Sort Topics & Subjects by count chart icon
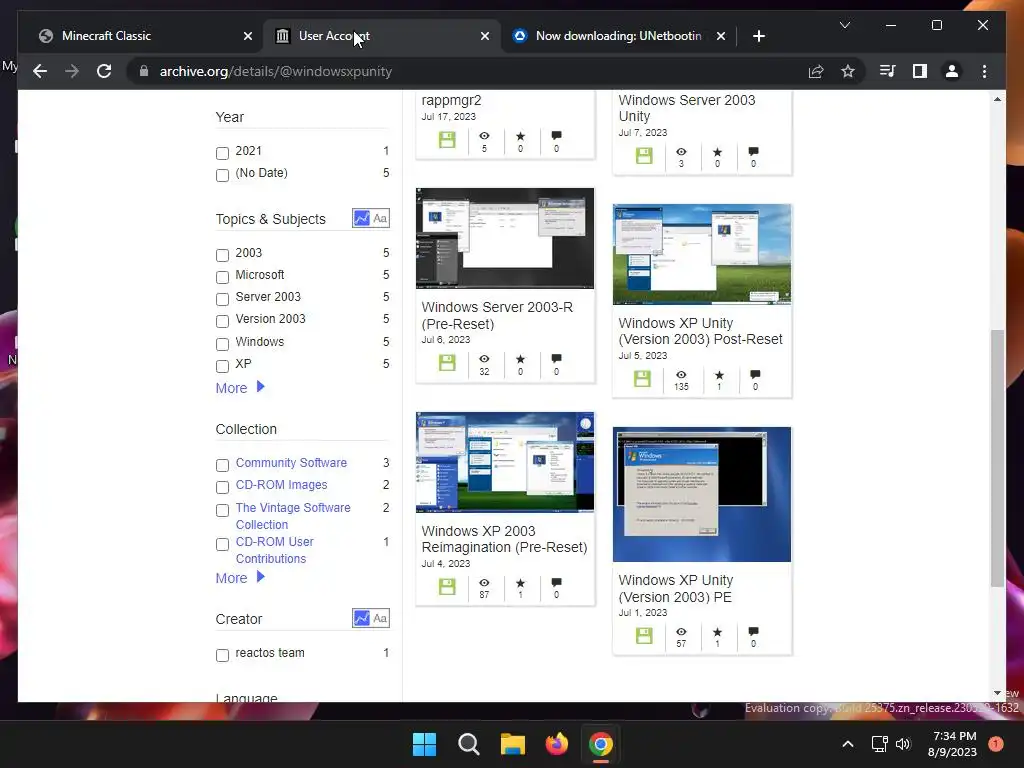Viewport: 1024px width, 768px height. (361, 218)
